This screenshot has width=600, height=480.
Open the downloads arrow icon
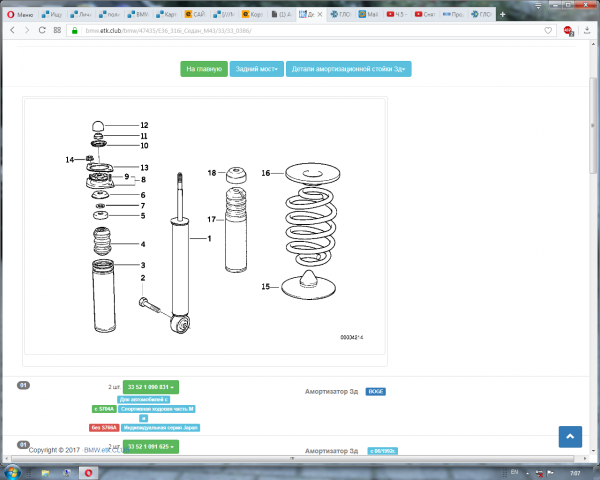coord(587,31)
